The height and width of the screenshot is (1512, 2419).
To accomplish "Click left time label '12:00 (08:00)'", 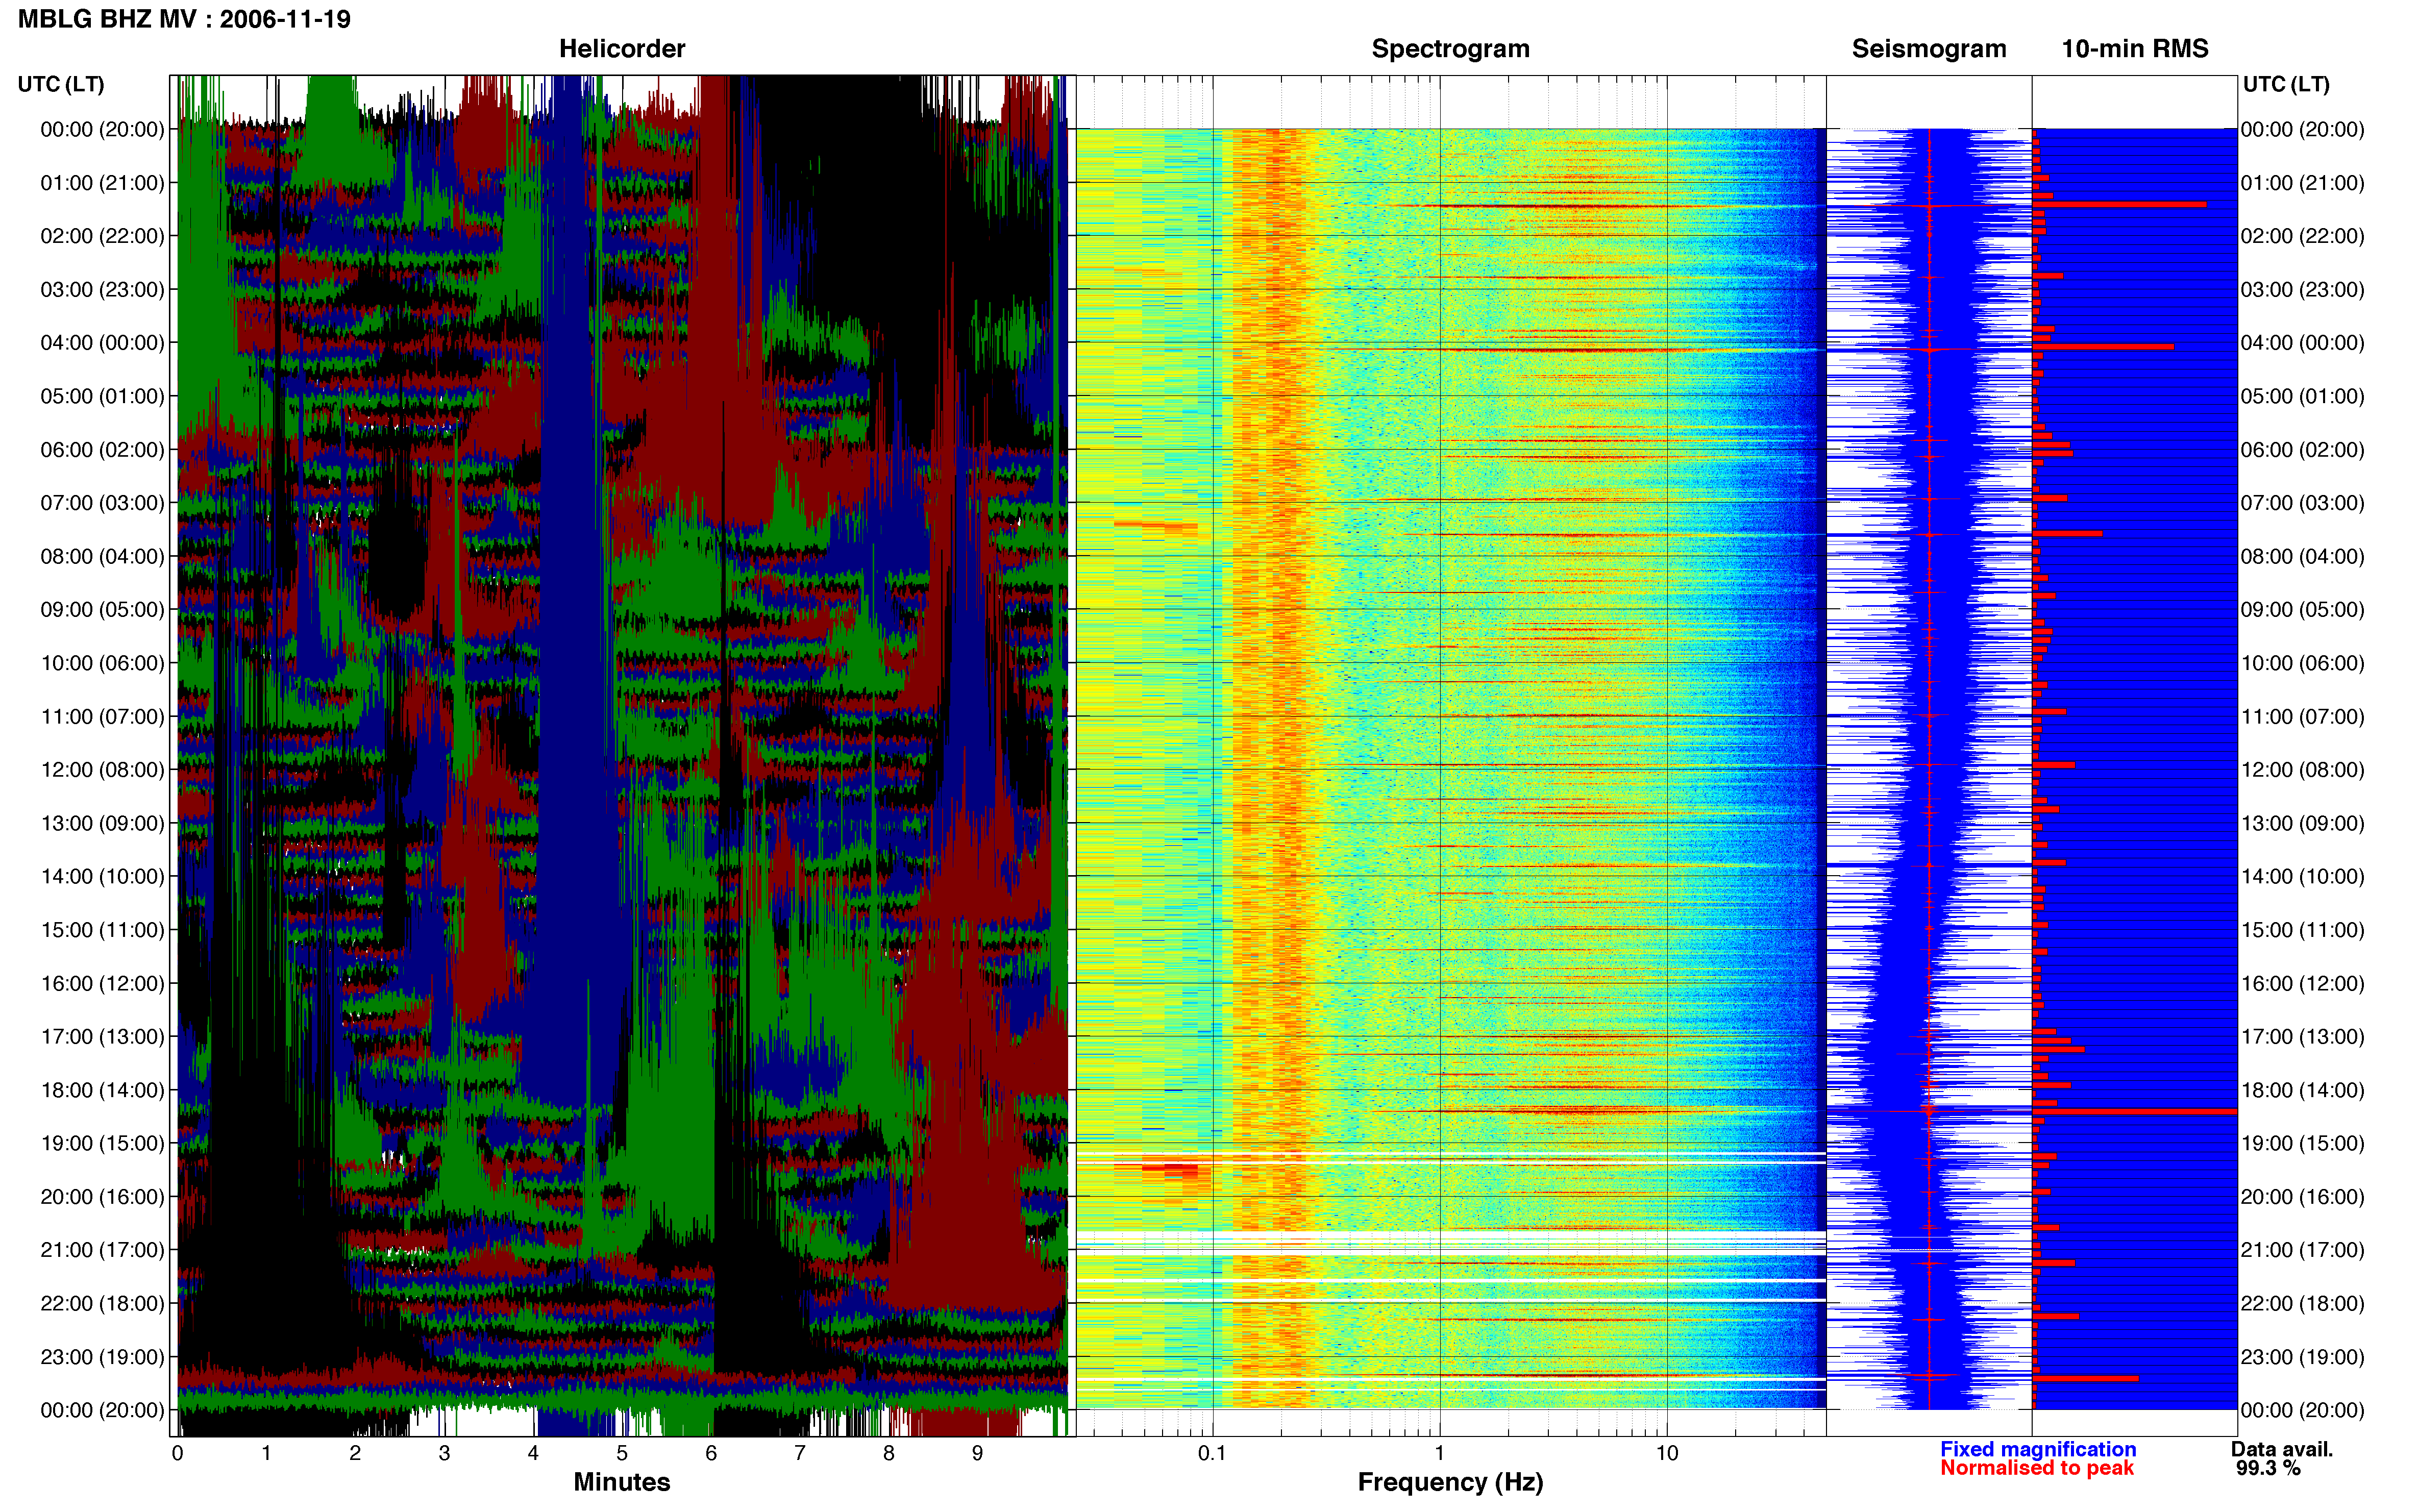I will 102,770.
